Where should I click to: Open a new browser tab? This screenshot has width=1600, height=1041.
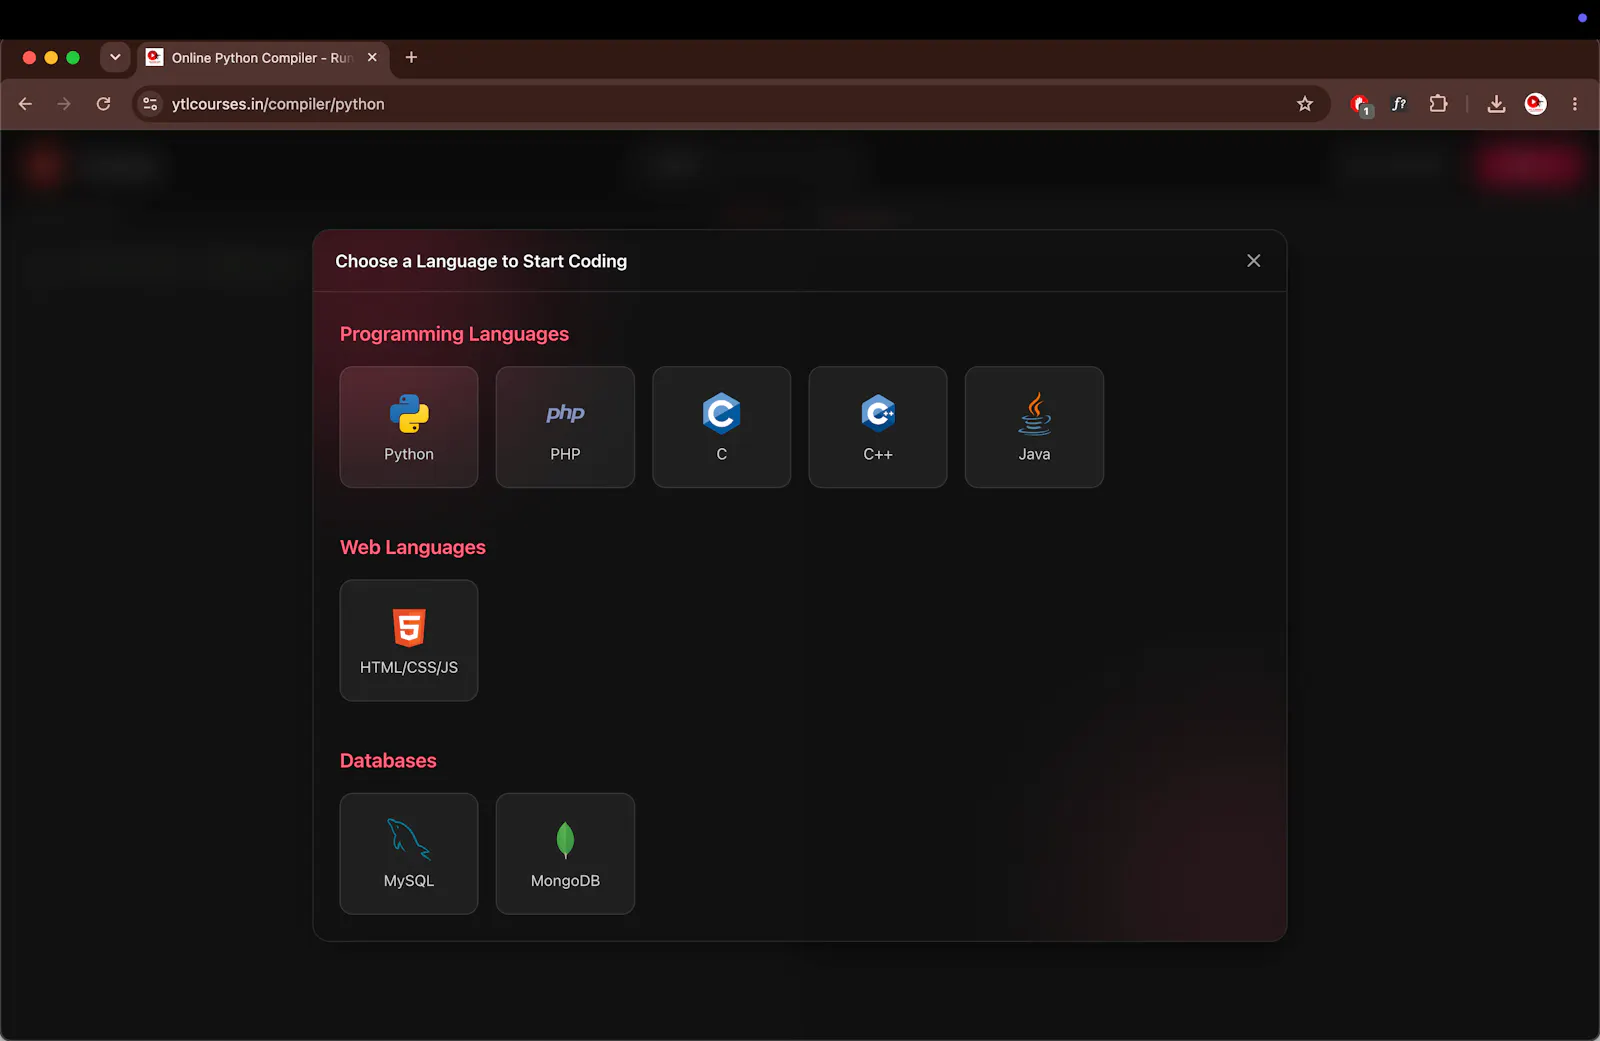point(411,57)
